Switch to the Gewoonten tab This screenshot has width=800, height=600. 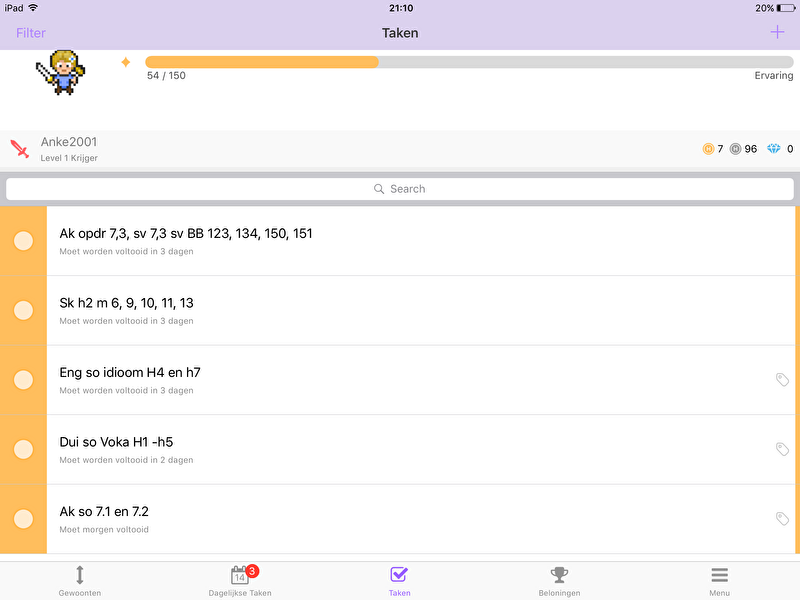click(x=80, y=580)
